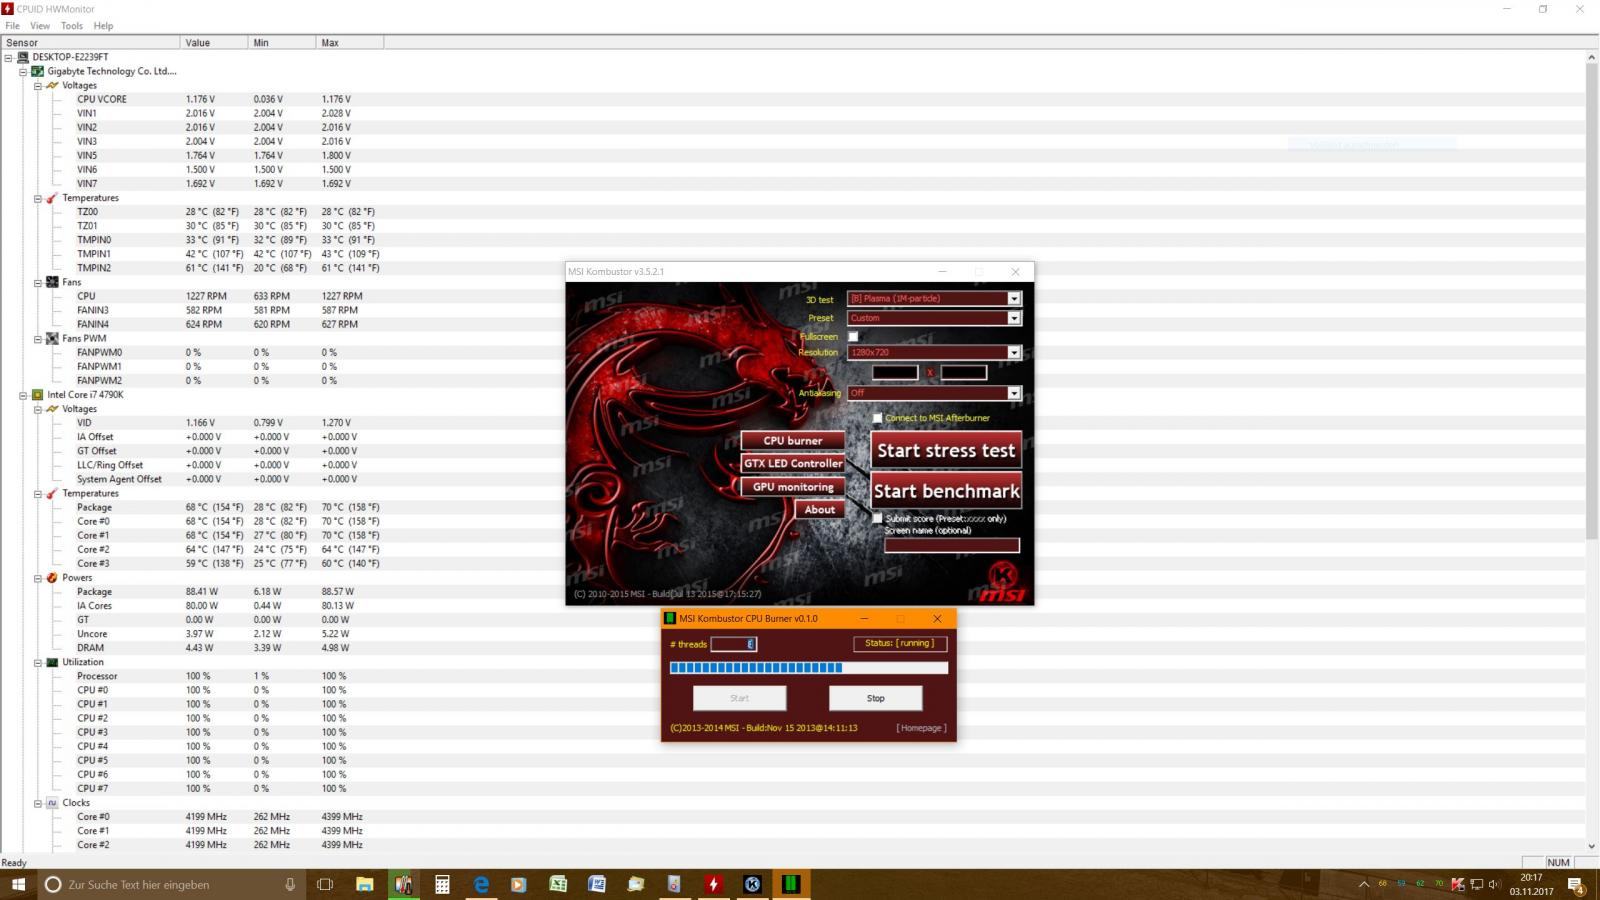
Task: Collapse the Gigabyte Temperatures group
Action: 38,198
